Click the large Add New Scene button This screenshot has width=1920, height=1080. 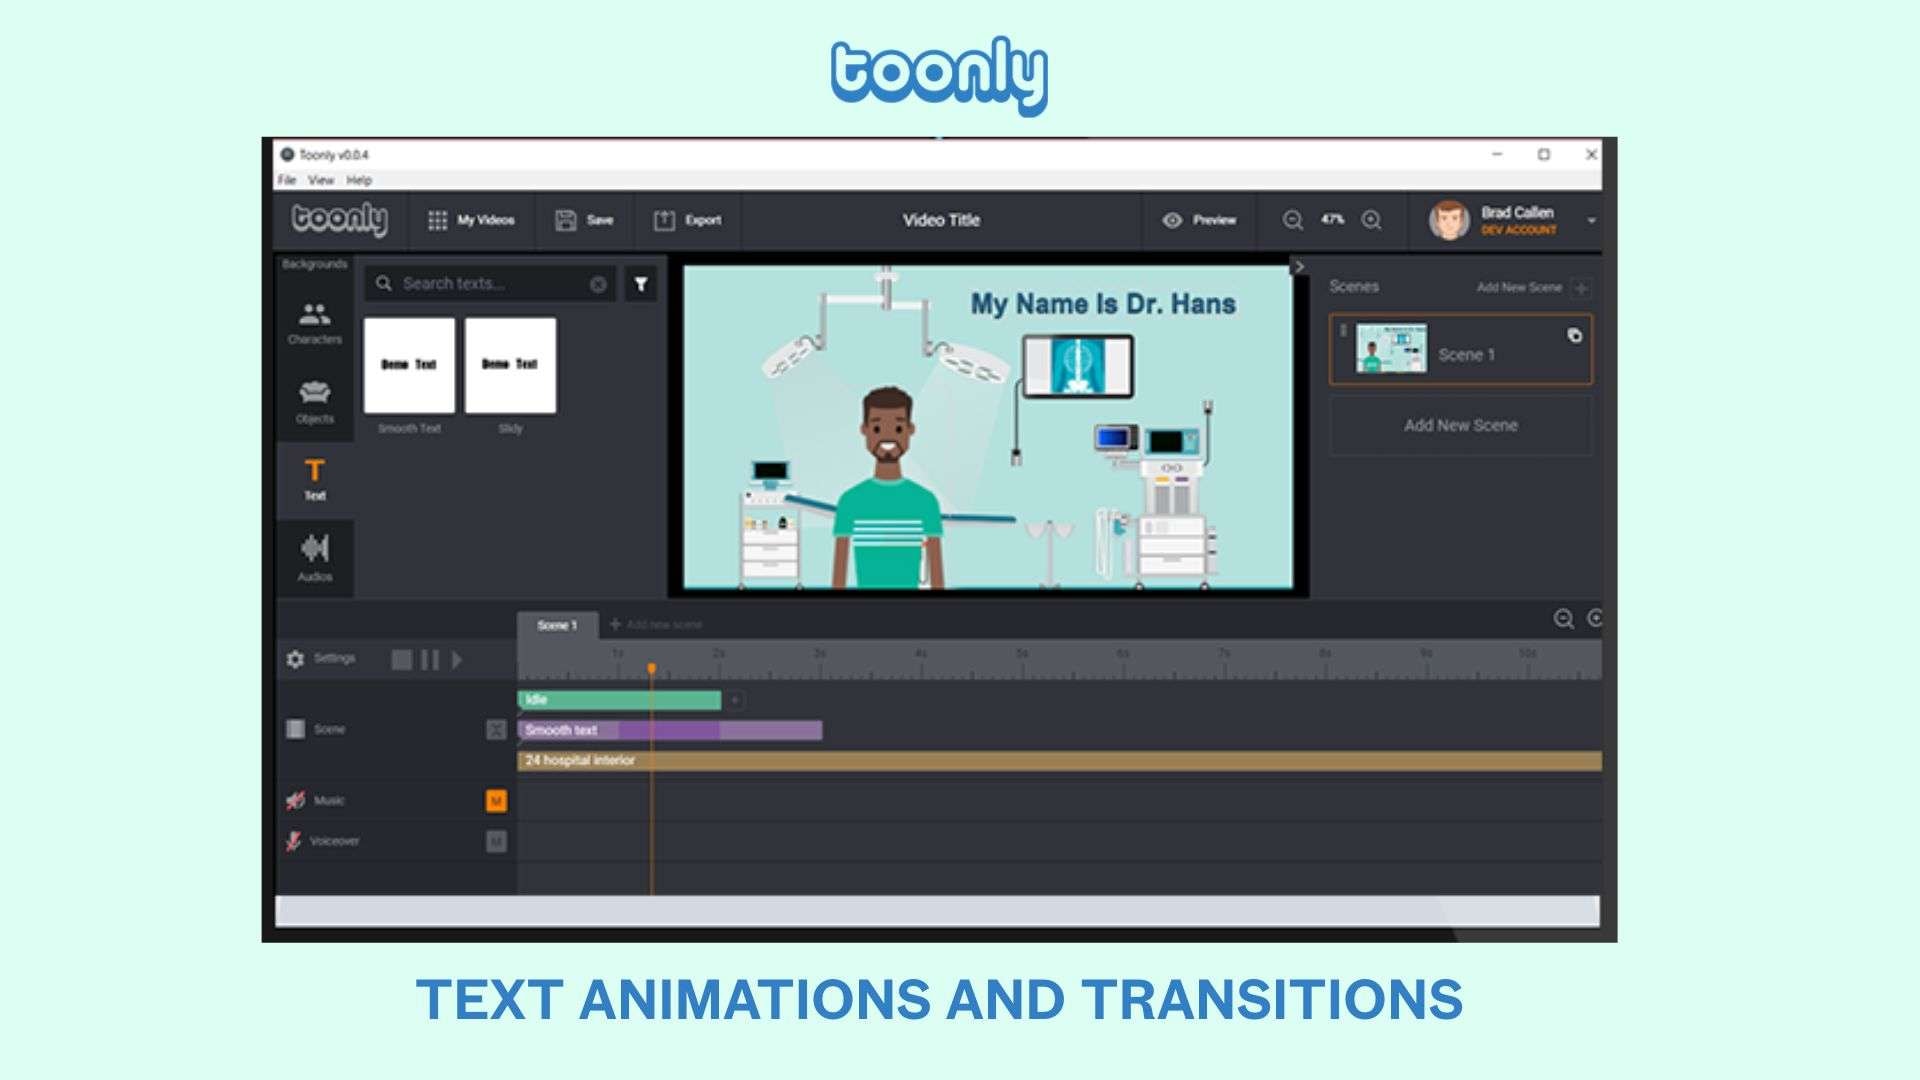click(1460, 425)
